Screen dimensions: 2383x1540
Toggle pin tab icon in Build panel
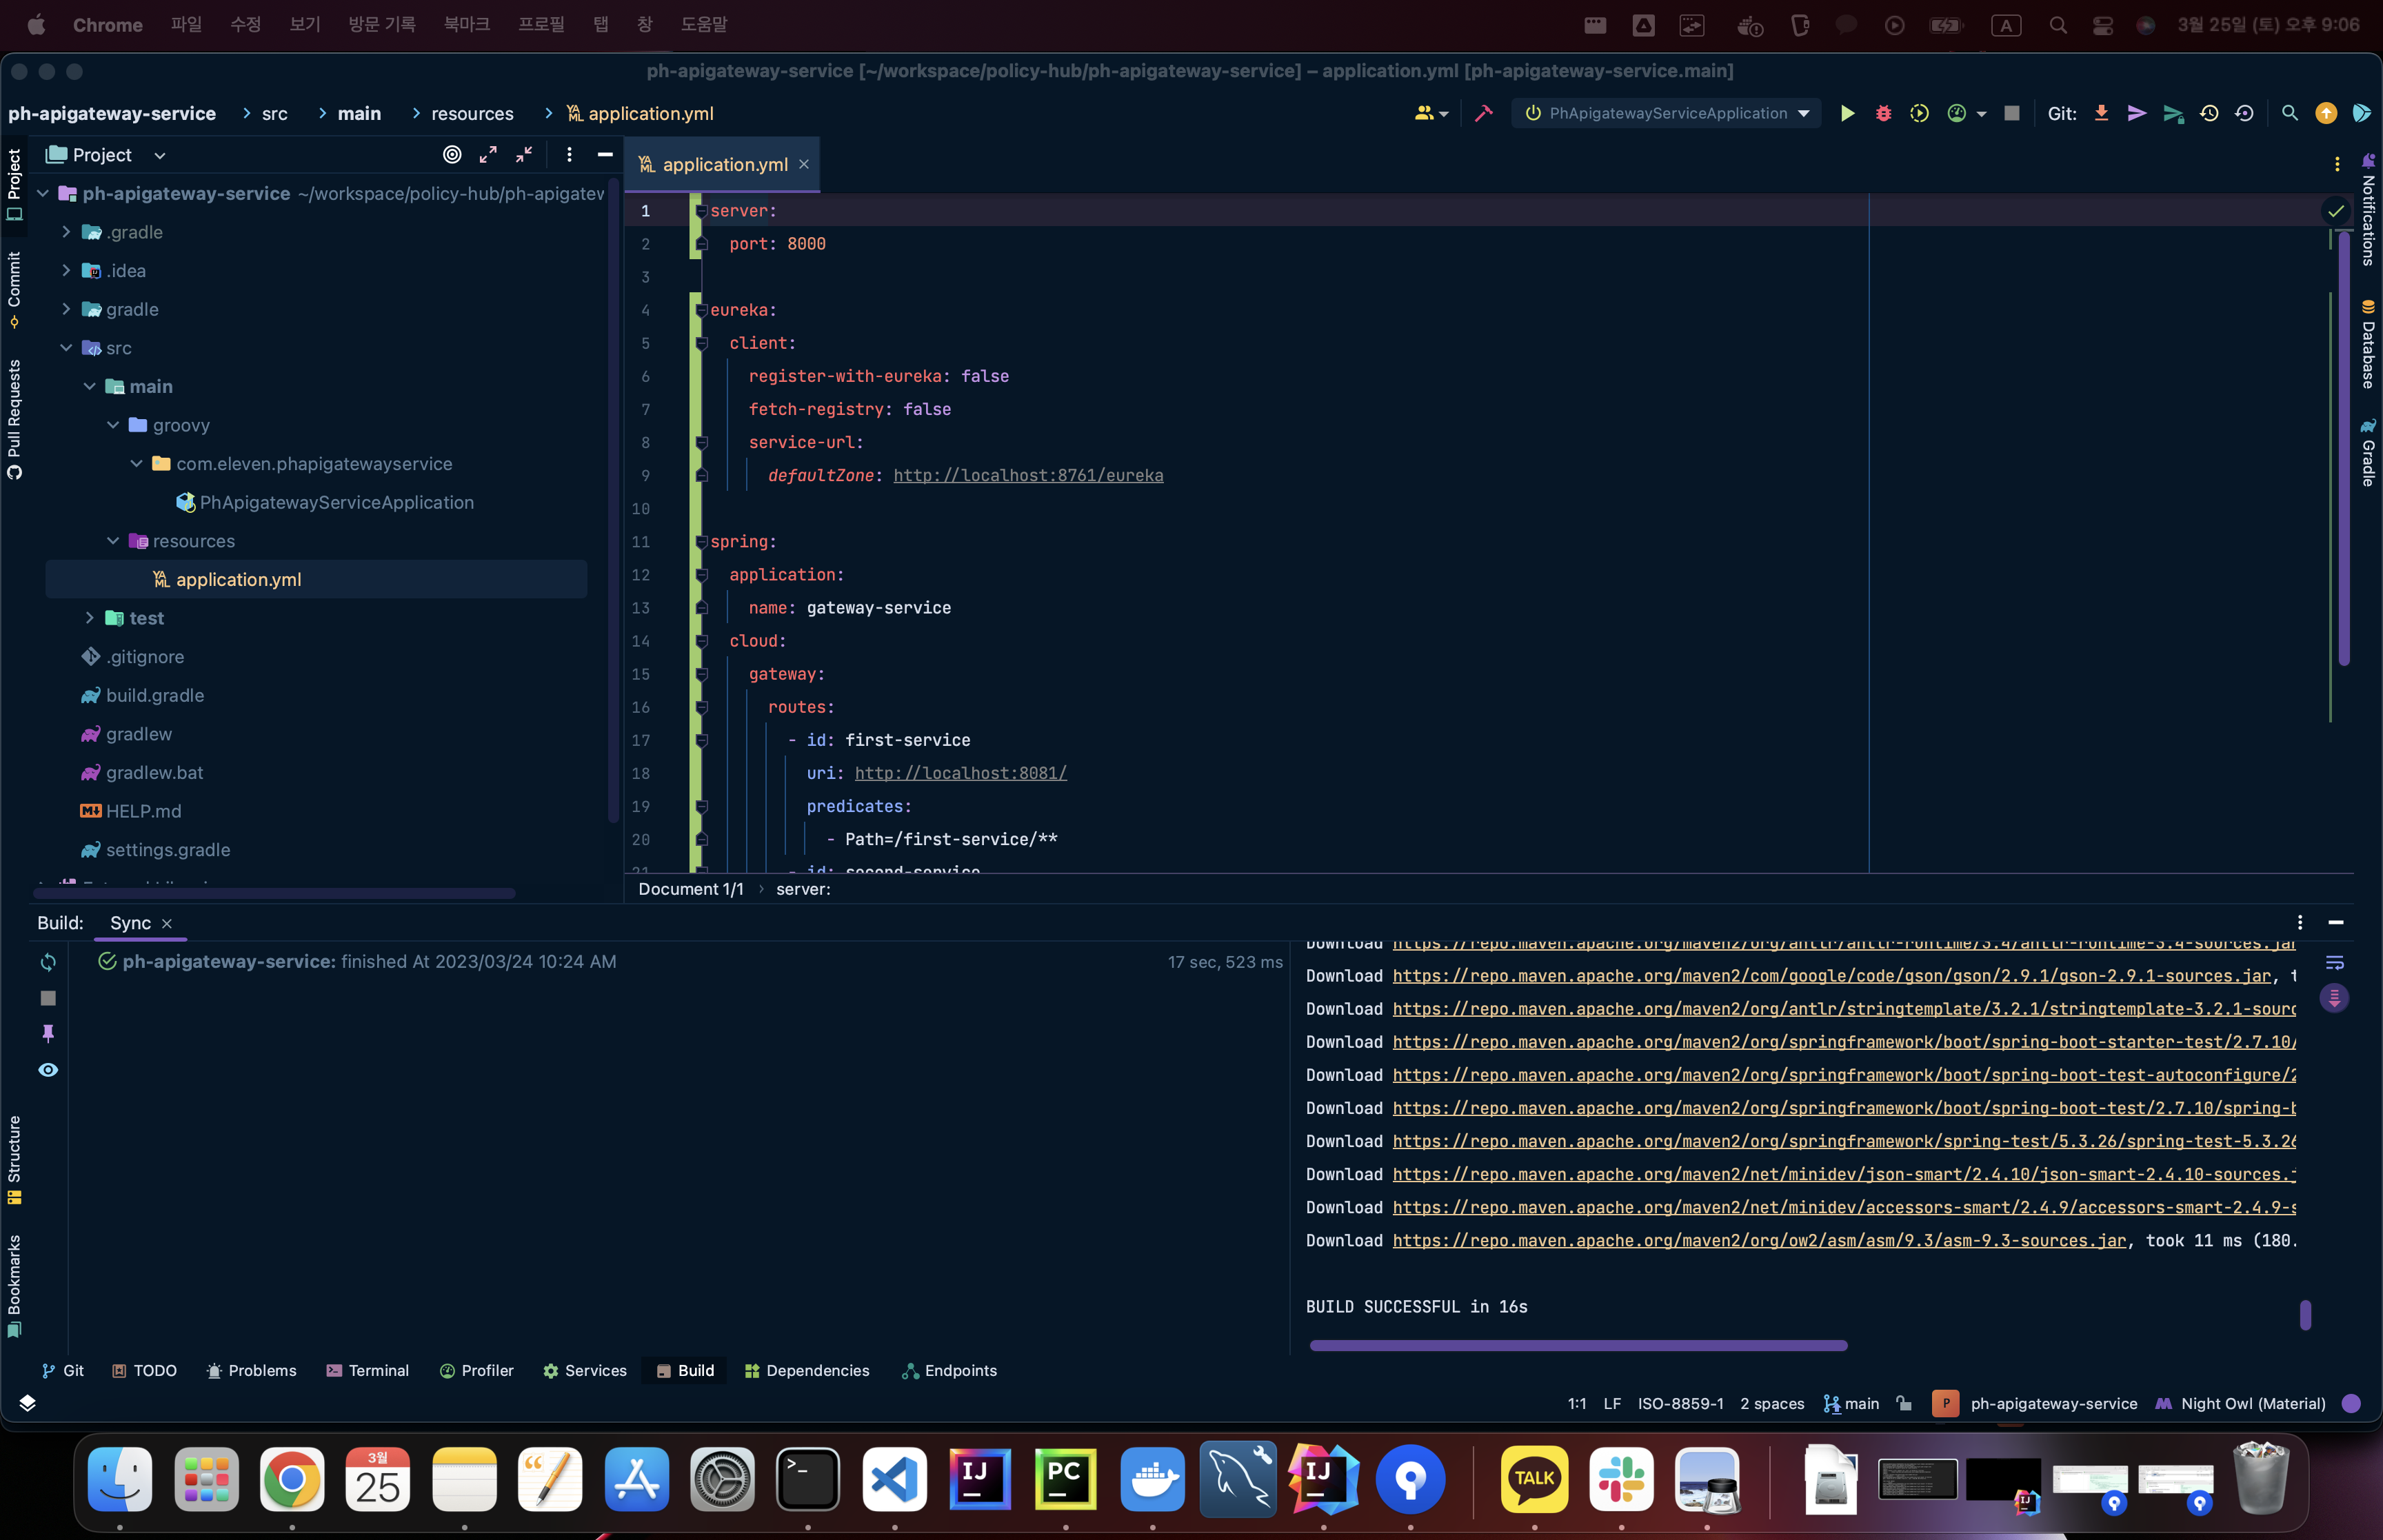coord(48,1033)
